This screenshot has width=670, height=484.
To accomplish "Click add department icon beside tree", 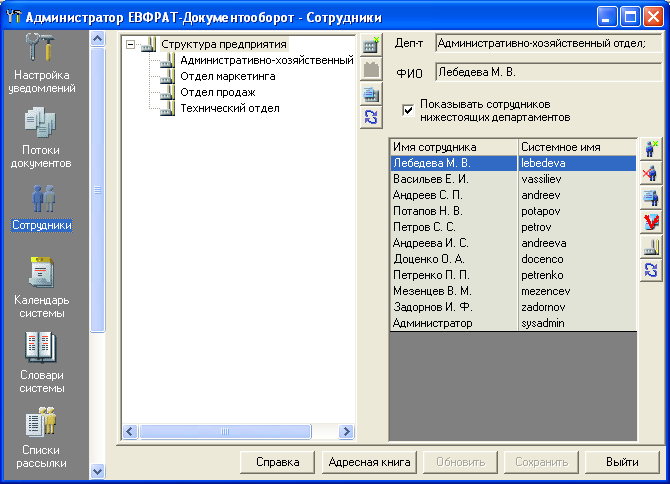I will [371, 45].
